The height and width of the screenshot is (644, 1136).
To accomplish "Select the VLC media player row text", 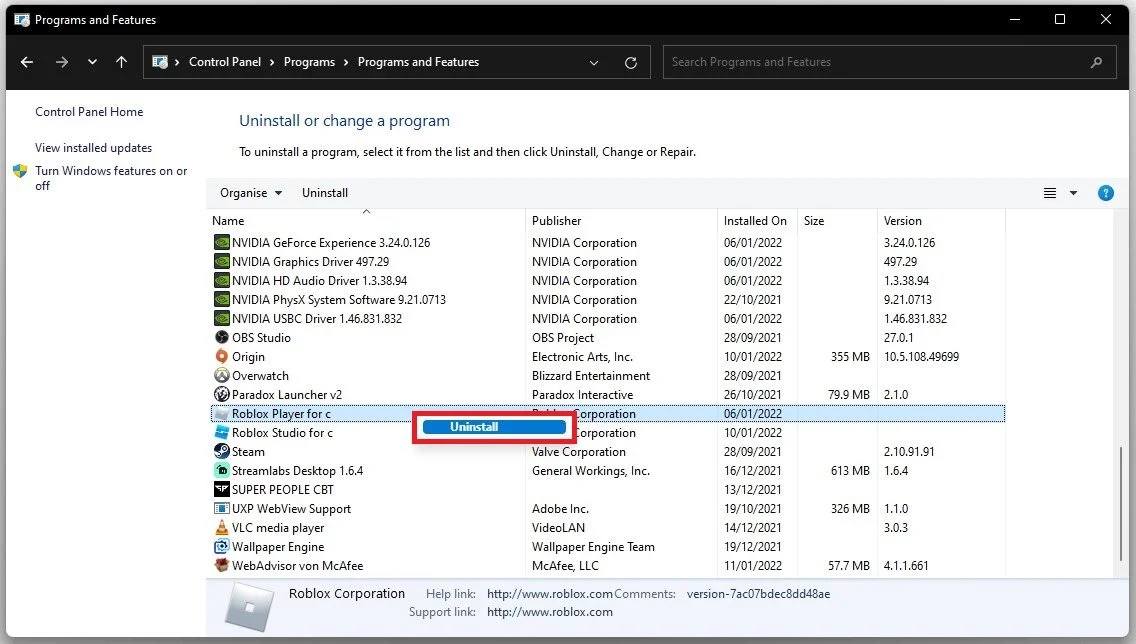I will click(277, 528).
